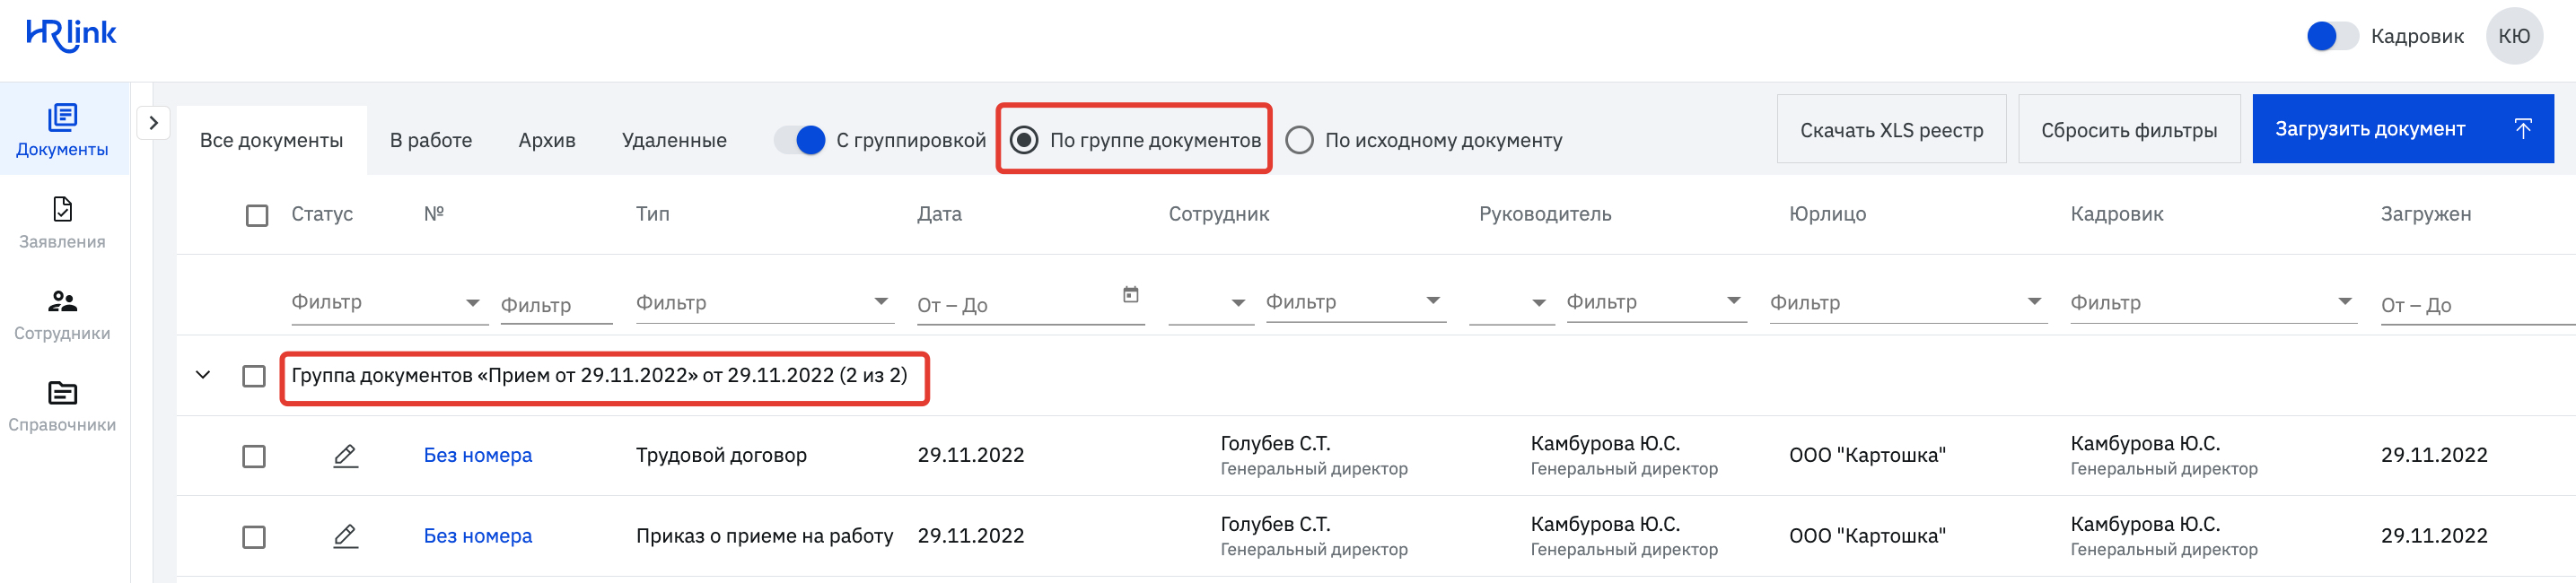This screenshot has height=583, width=2576.
Task: Click the Дата column header
Action: coord(939,214)
